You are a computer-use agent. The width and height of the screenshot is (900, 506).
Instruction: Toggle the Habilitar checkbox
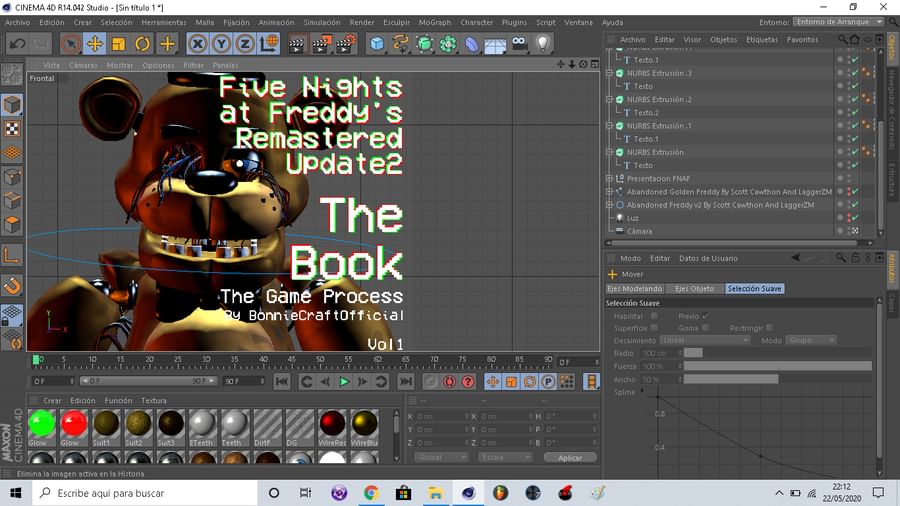click(x=654, y=316)
